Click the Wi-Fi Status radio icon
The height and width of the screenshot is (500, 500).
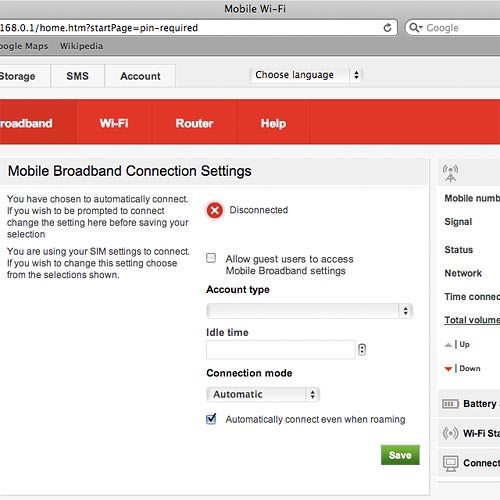(450, 433)
